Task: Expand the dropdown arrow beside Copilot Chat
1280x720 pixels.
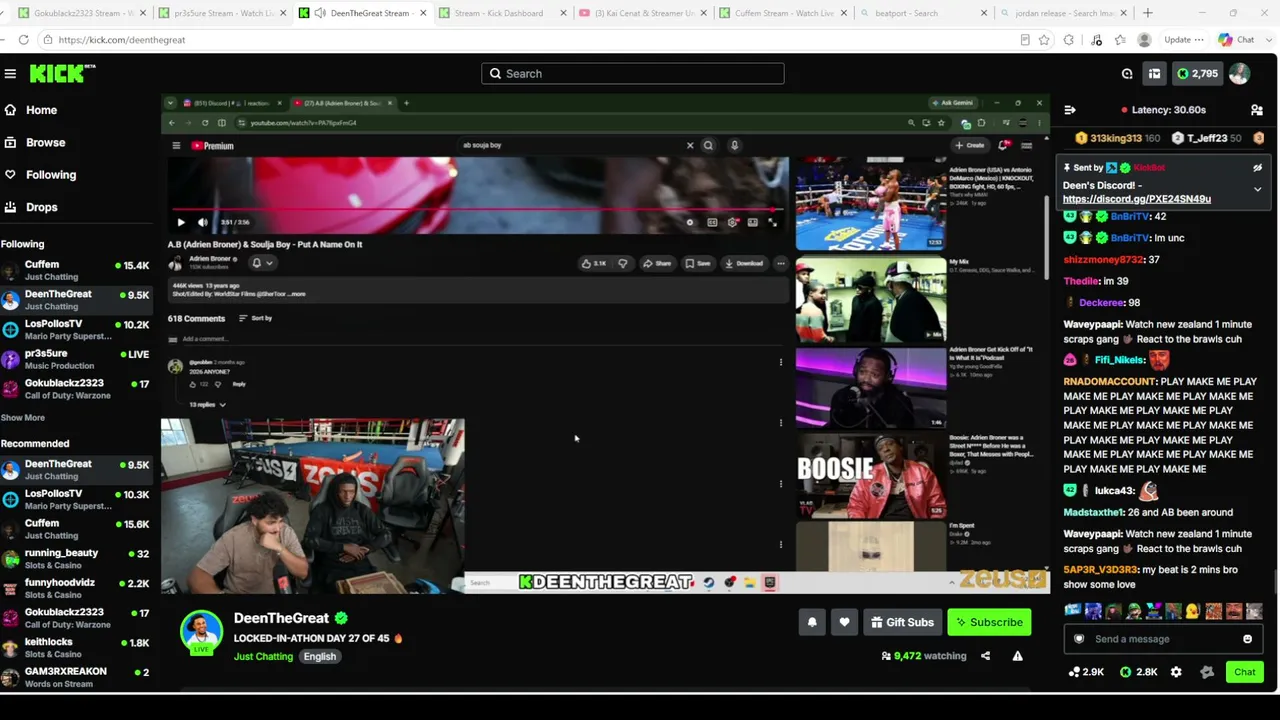Action: pyautogui.click(x=1268, y=40)
